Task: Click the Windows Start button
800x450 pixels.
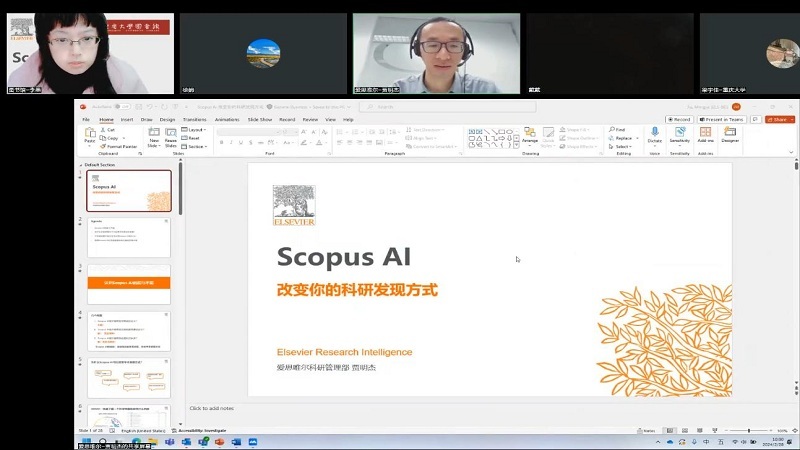Action: pyautogui.click(x=87, y=441)
